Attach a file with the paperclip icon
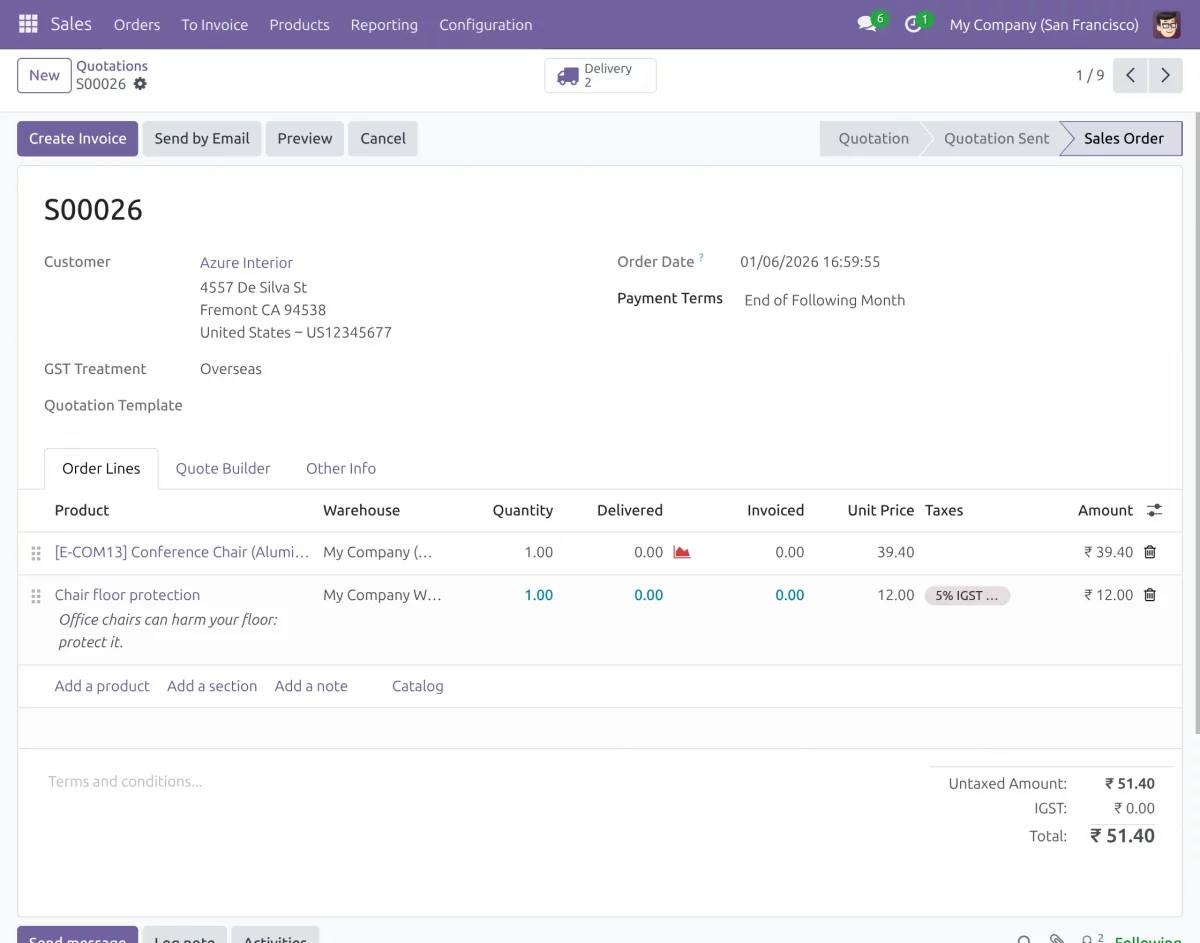 (x=1056, y=938)
